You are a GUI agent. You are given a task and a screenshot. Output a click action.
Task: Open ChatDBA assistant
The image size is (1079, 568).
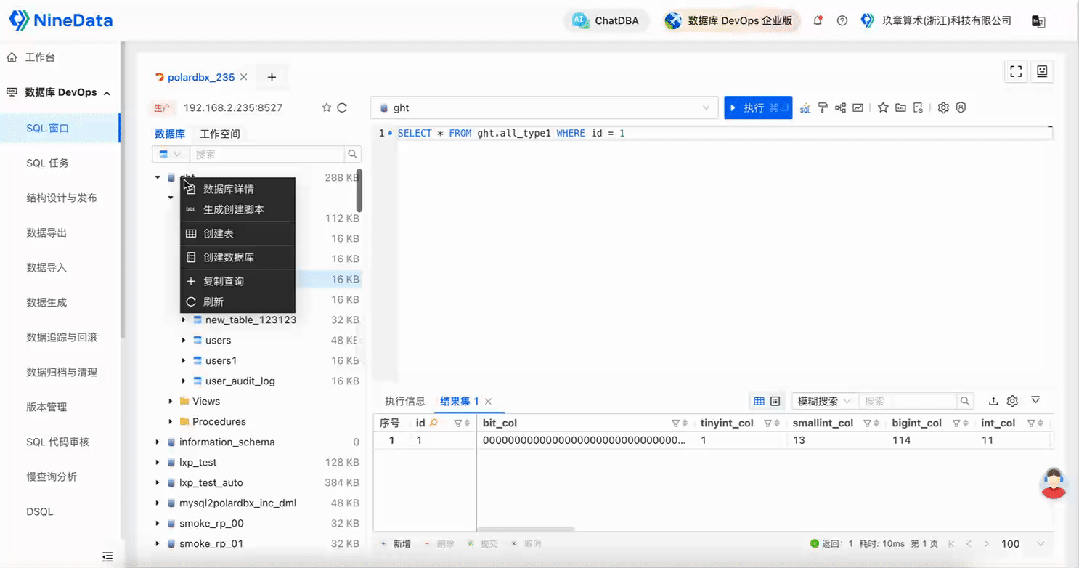coord(606,21)
